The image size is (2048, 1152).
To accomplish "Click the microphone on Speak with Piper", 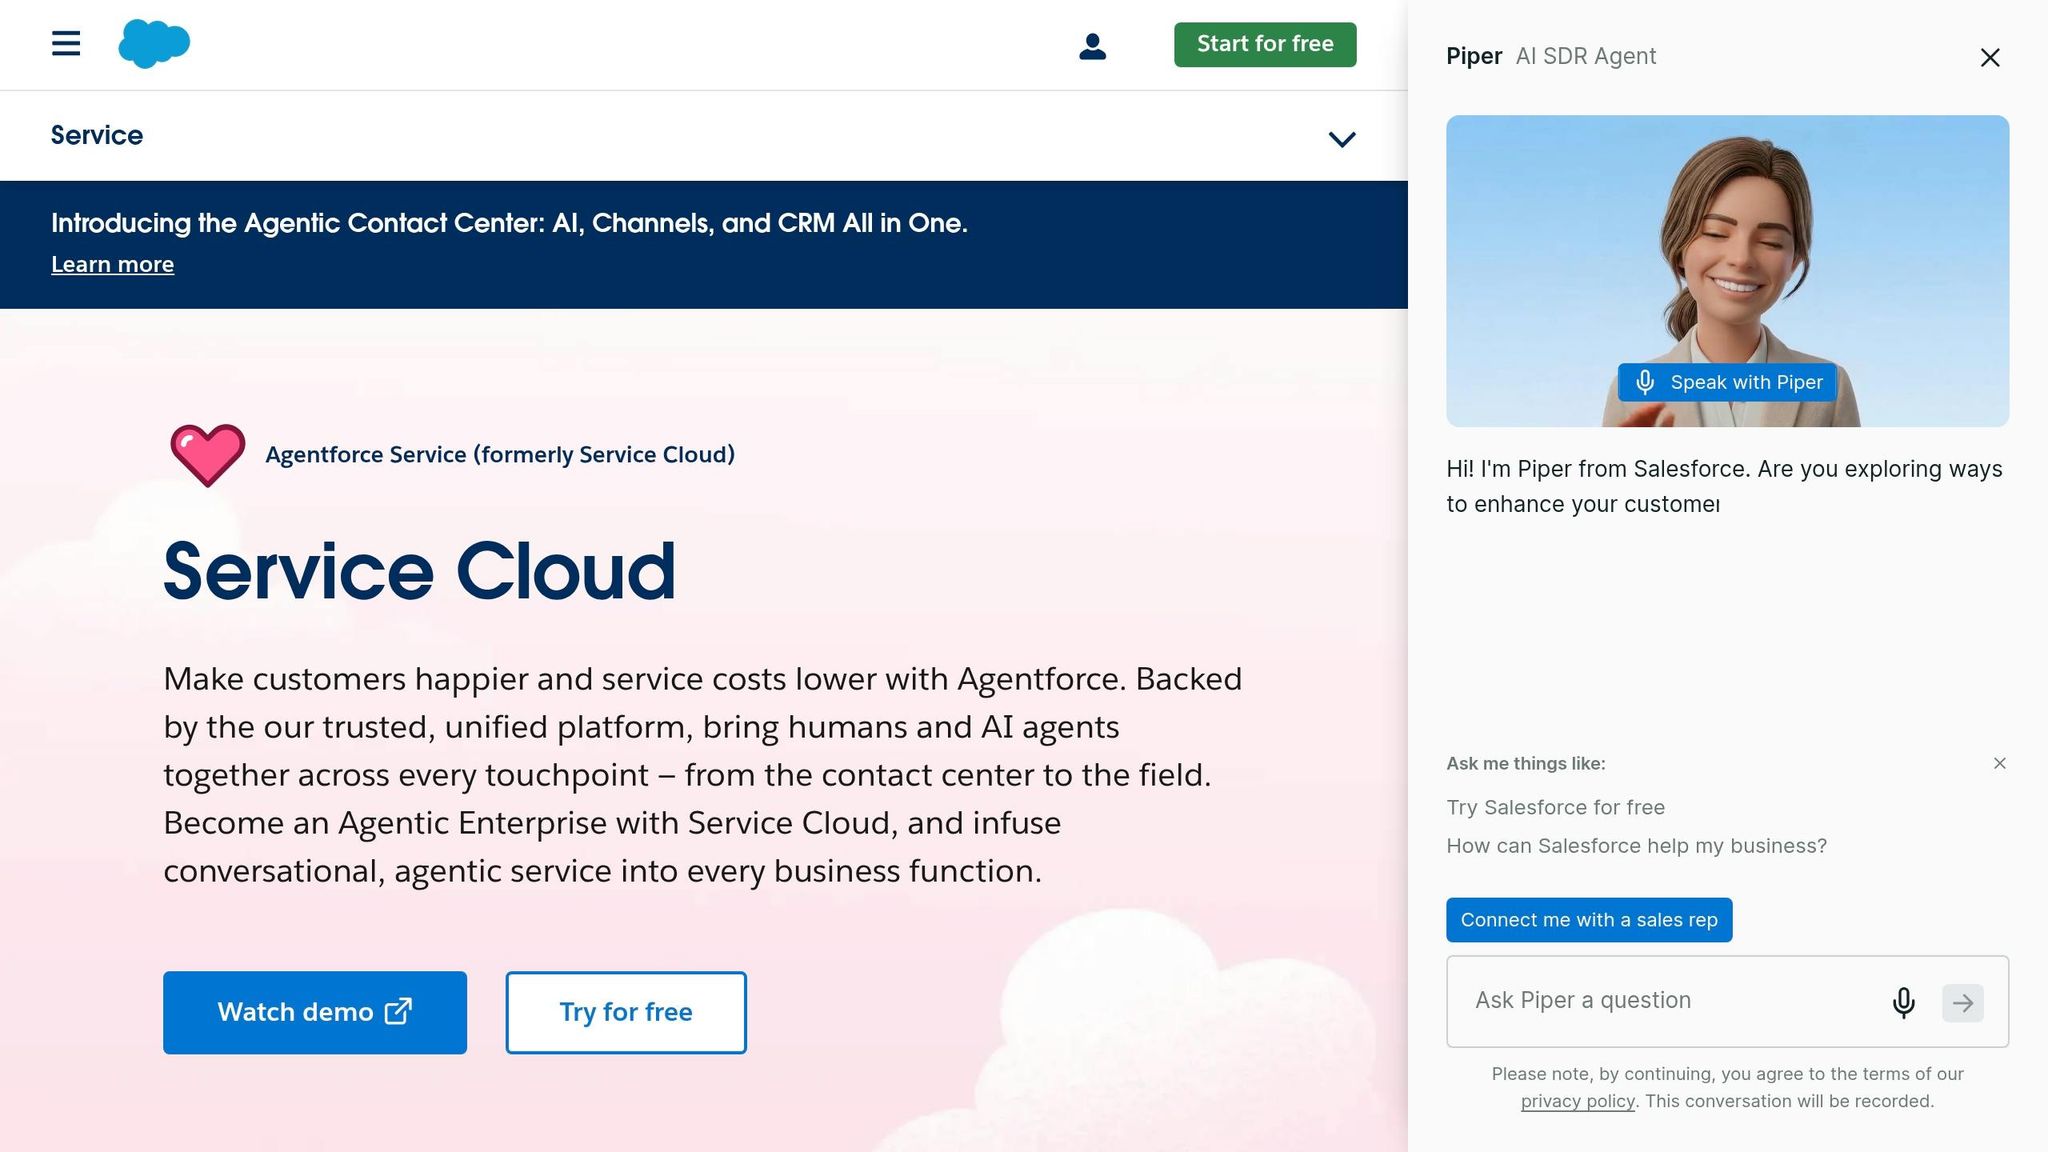I will (1645, 382).
